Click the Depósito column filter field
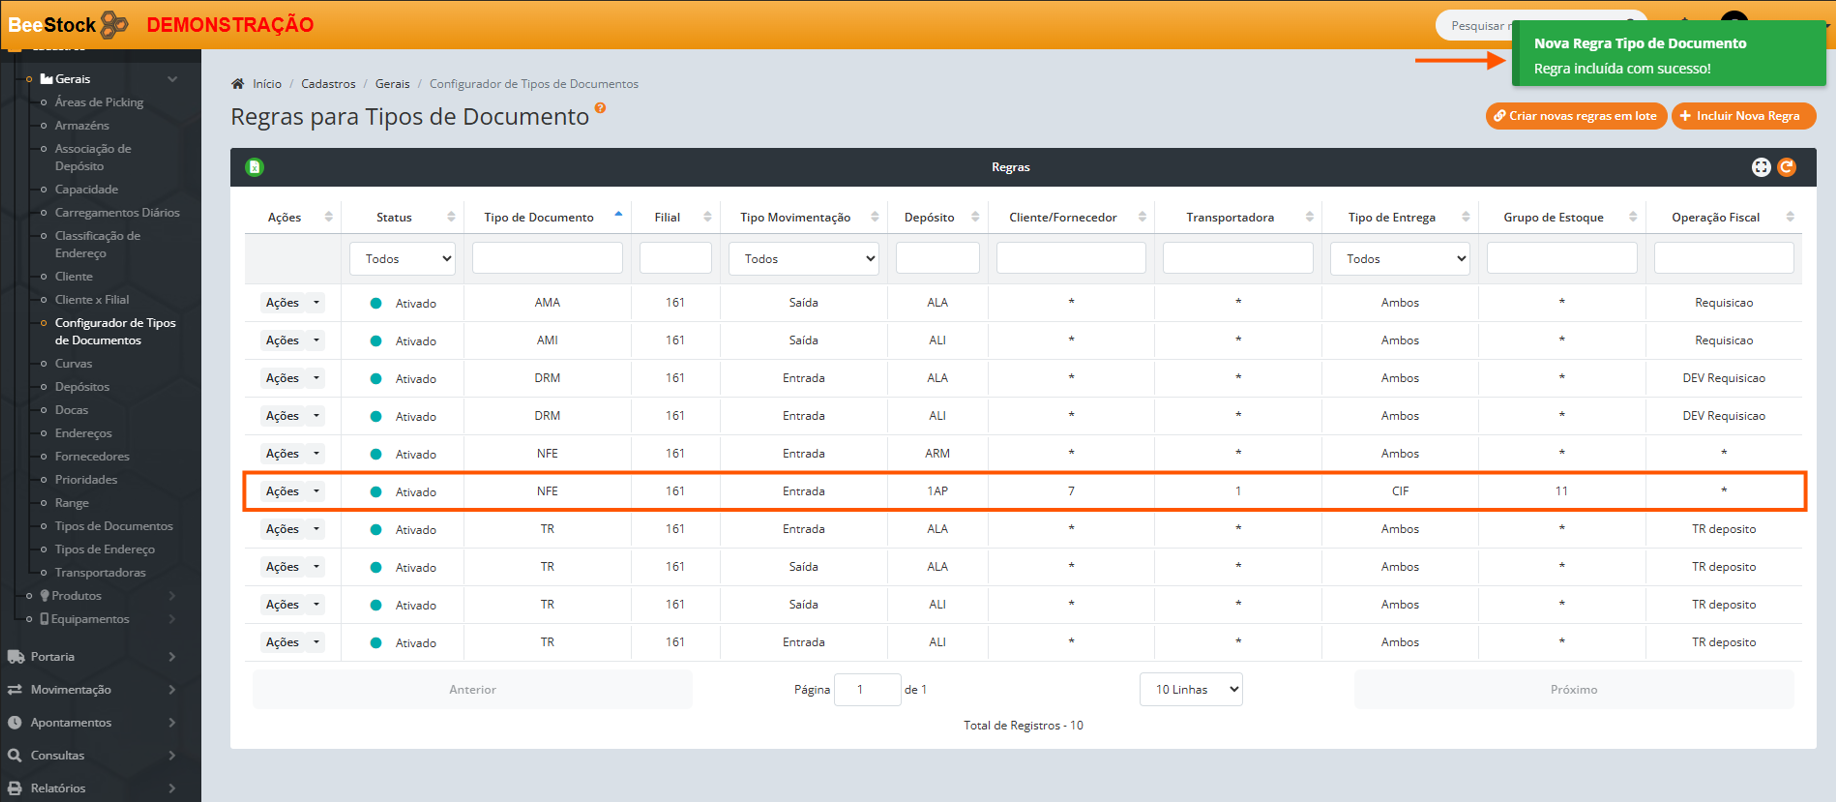The image size is (1836, 802). click(x=937, y=259)
